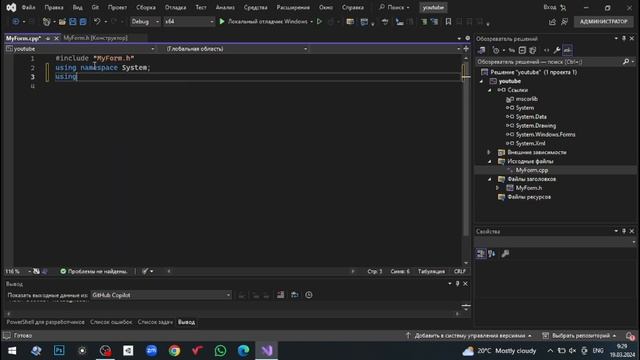Open the youtube project scope dropdown
Viewport: 640px width, 360px height.
80,49
